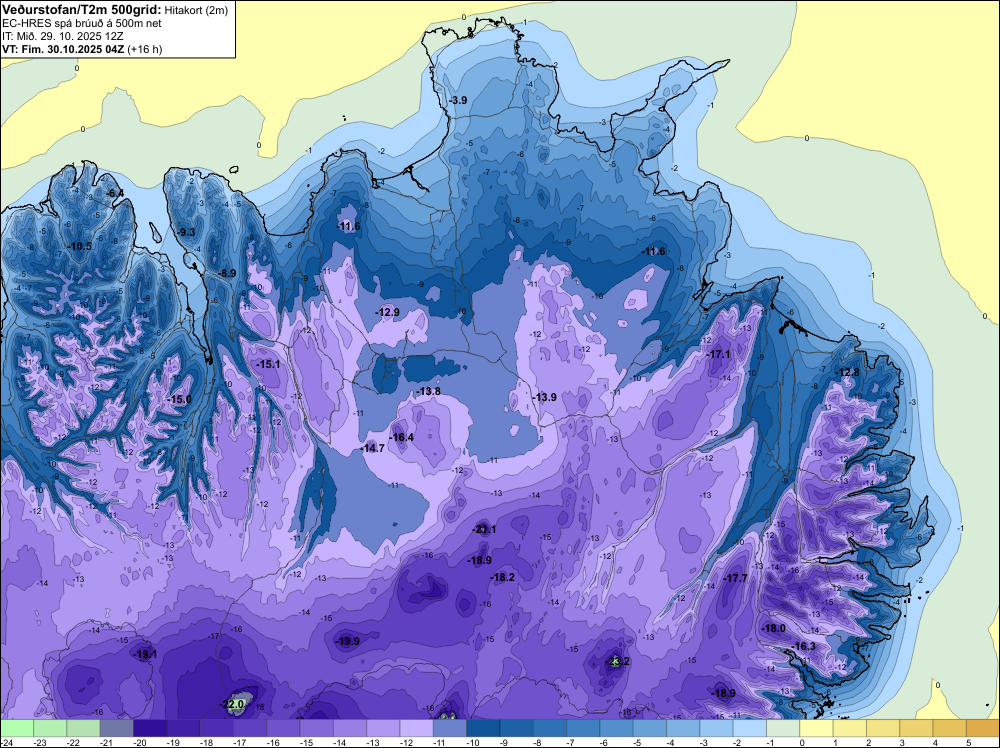Click the -12.8 temperature value

[848, 372]
